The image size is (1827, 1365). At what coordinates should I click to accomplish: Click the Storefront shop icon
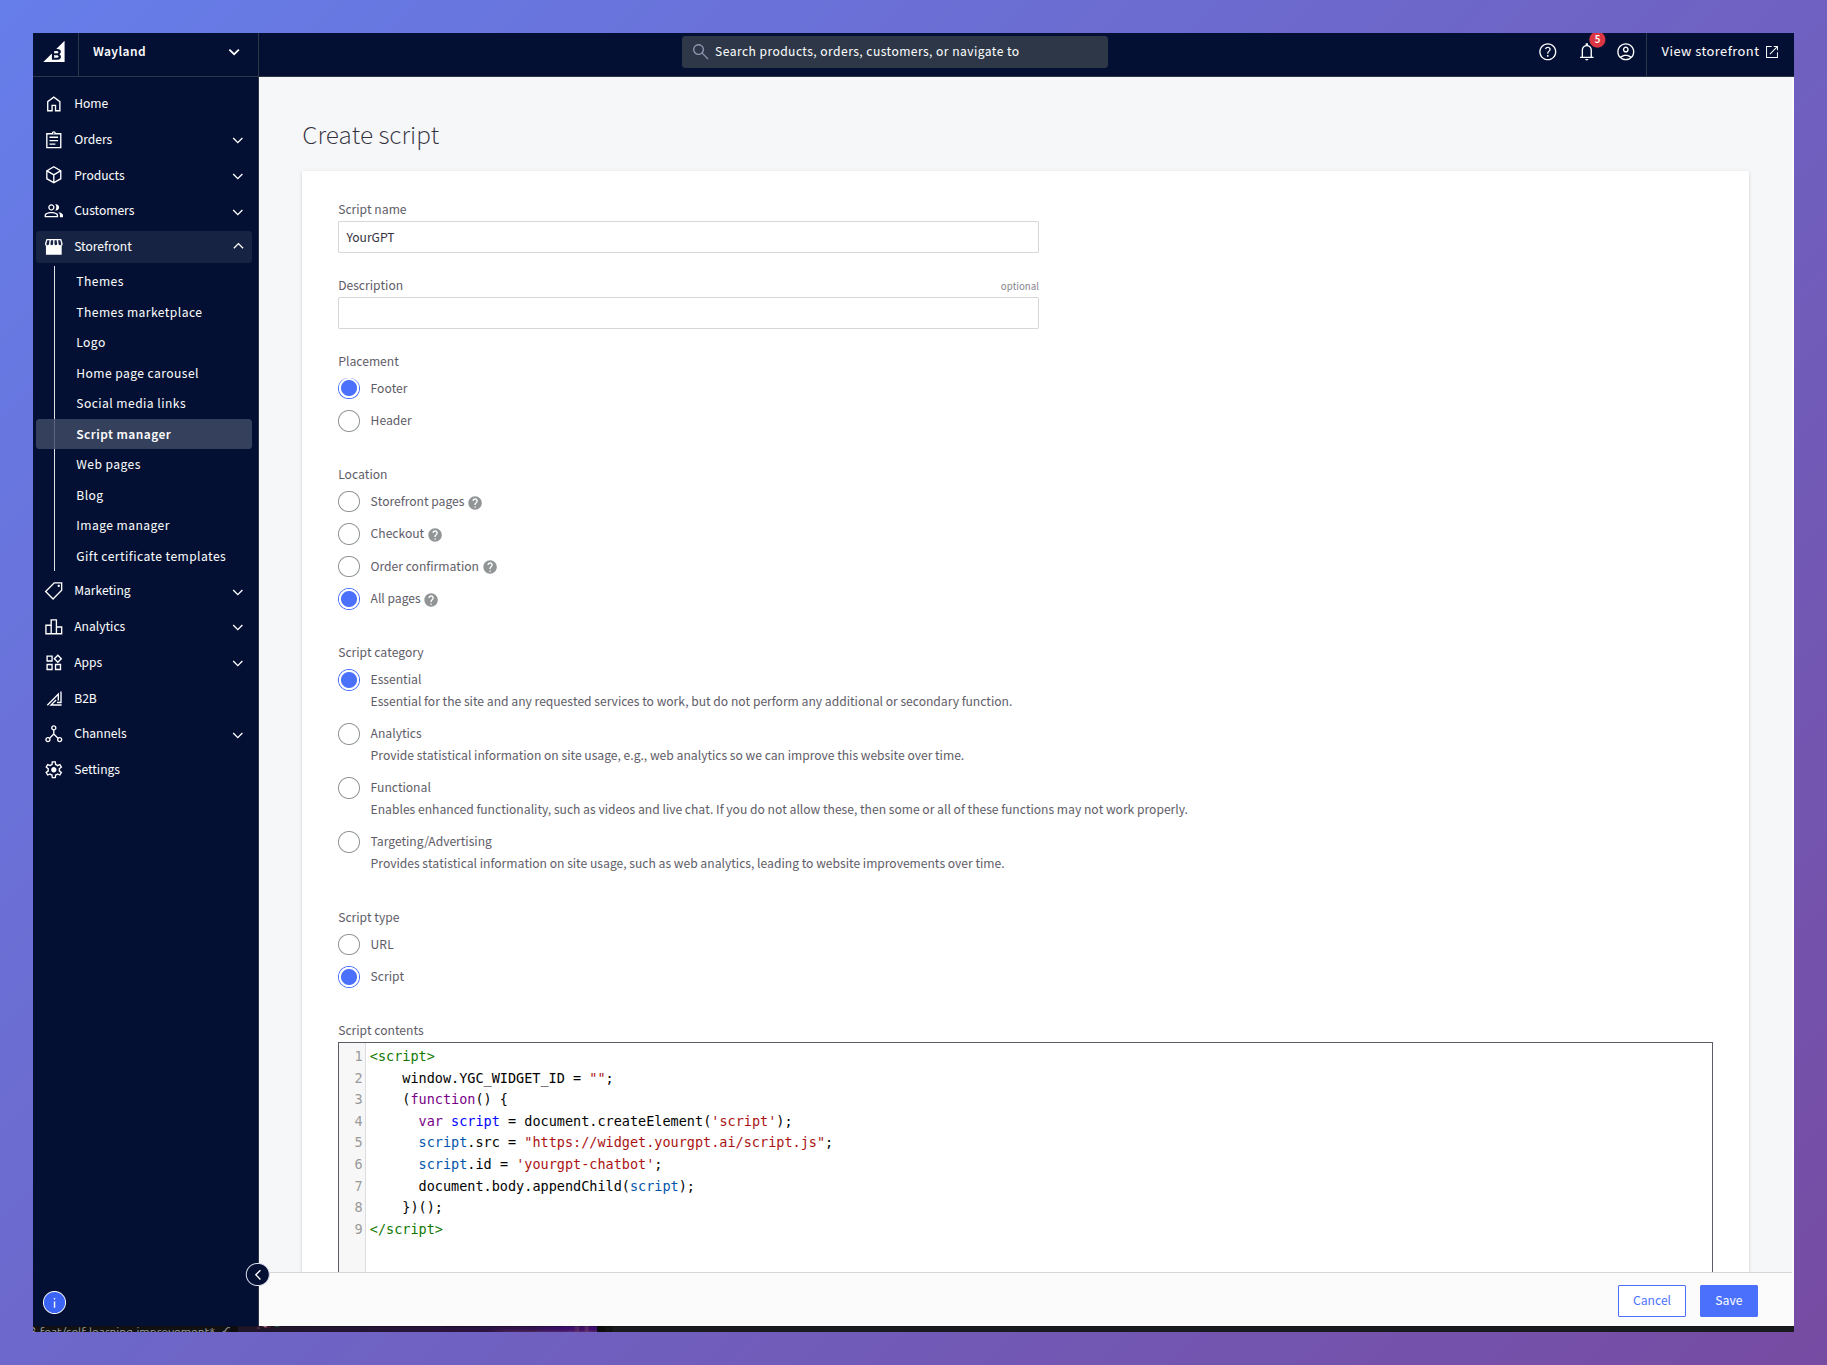click(54, 246)
